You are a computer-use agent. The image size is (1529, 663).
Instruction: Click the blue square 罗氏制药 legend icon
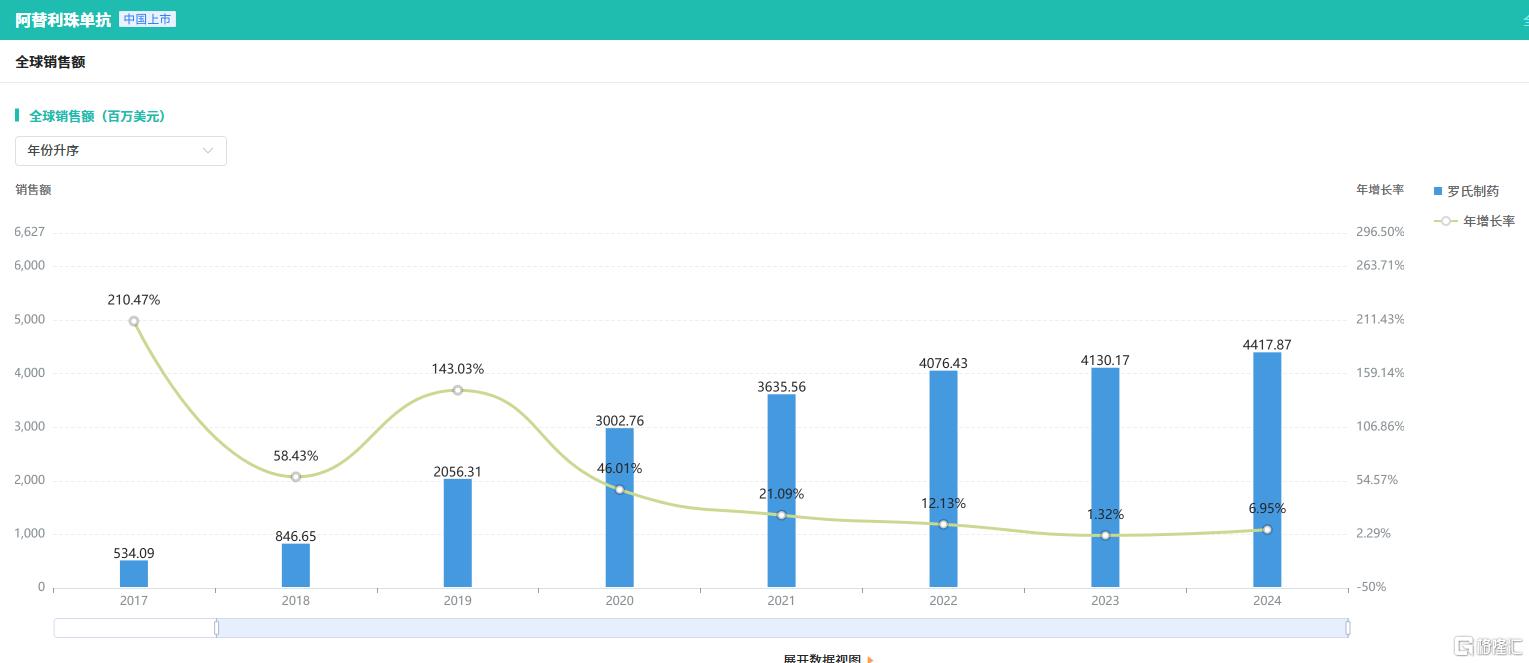(1438, 191)
